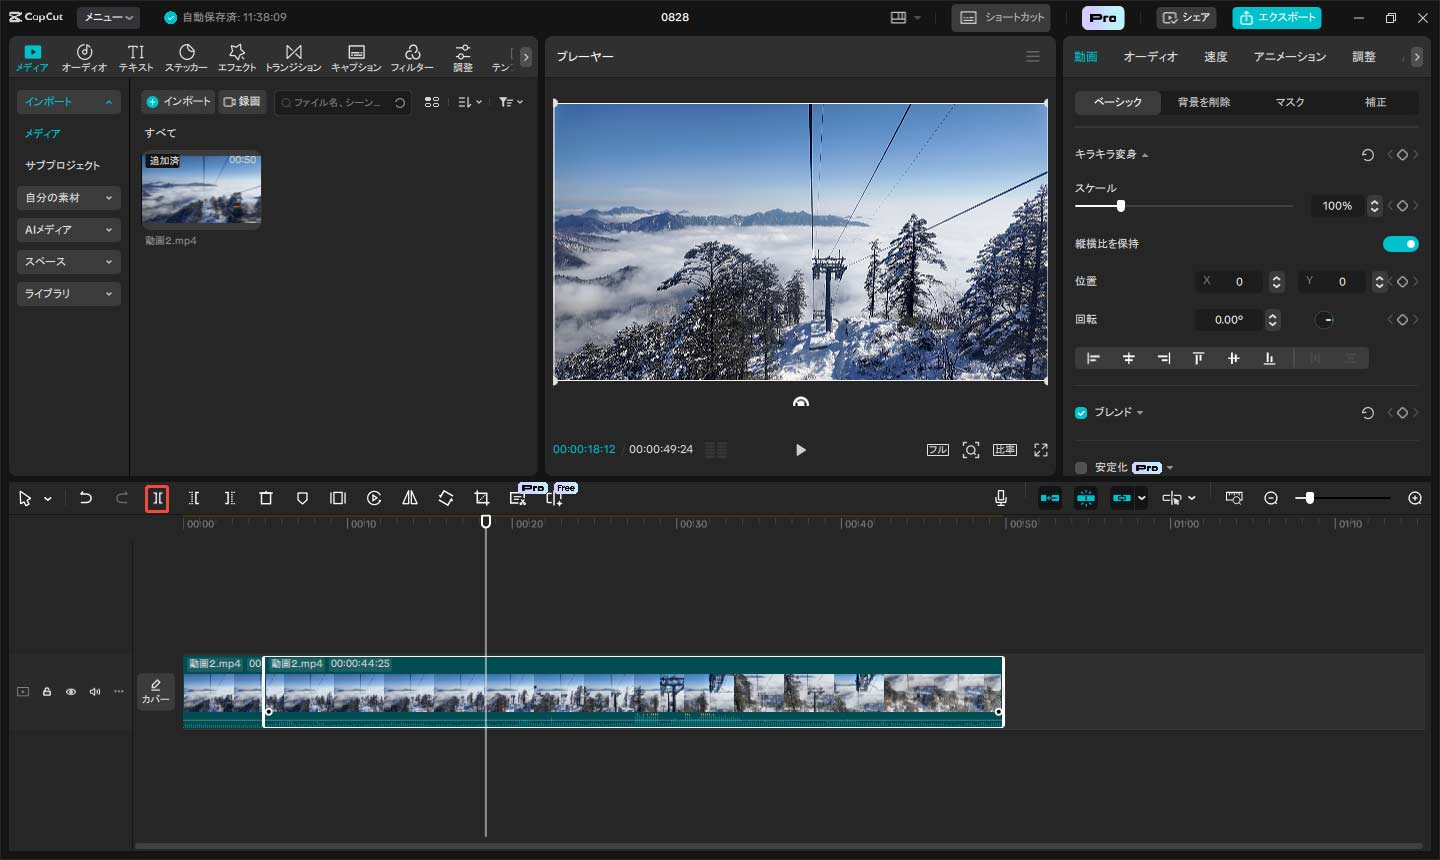Screen dimensions: 1440x860
Task: Click the undo arrow in timeline toolbar
Action: pos(86,498)
